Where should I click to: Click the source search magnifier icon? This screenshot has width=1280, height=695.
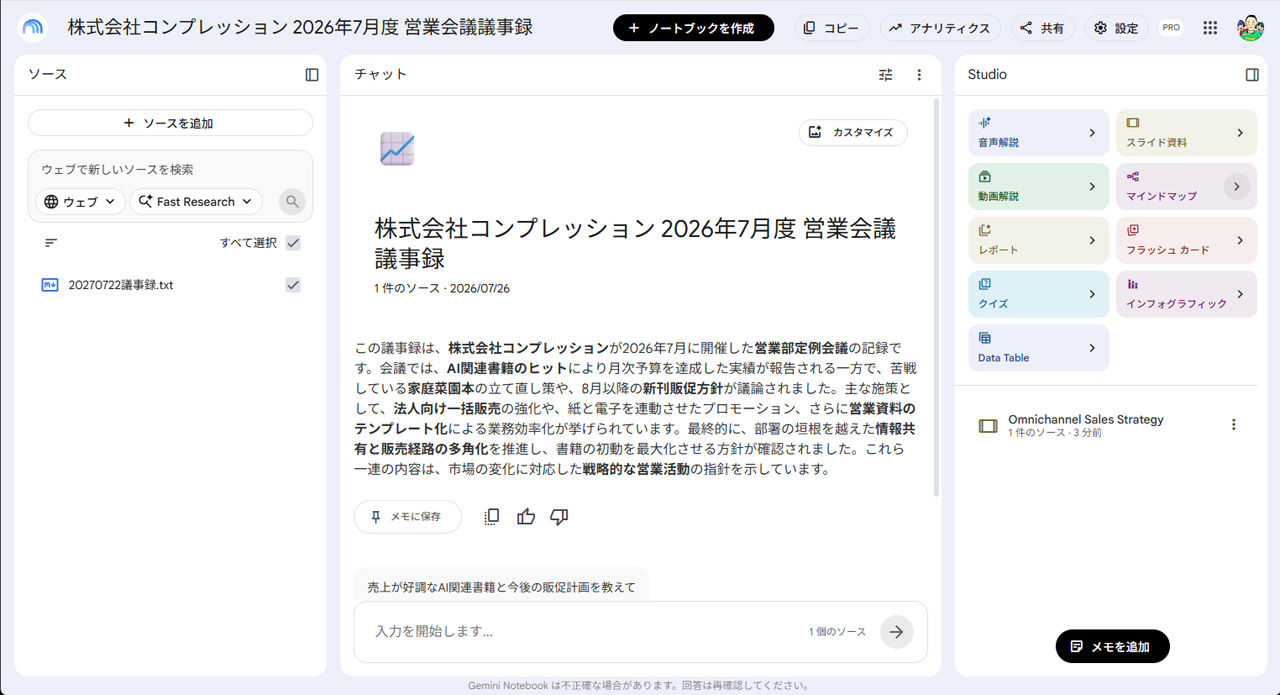(x=292, y=202)
